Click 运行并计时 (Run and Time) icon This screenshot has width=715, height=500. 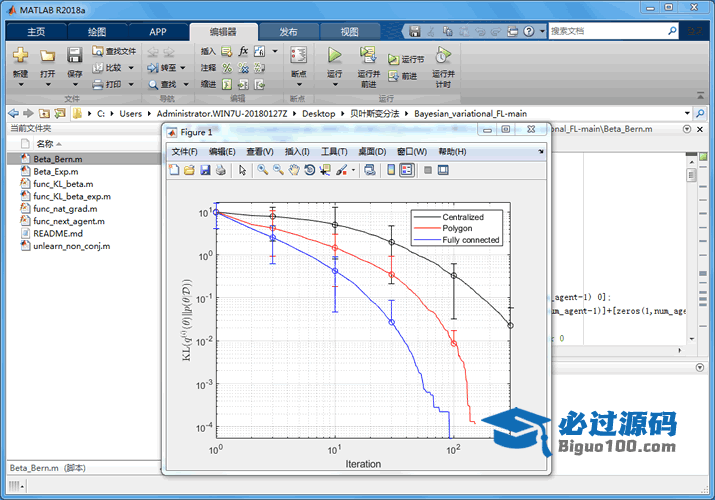443,55
